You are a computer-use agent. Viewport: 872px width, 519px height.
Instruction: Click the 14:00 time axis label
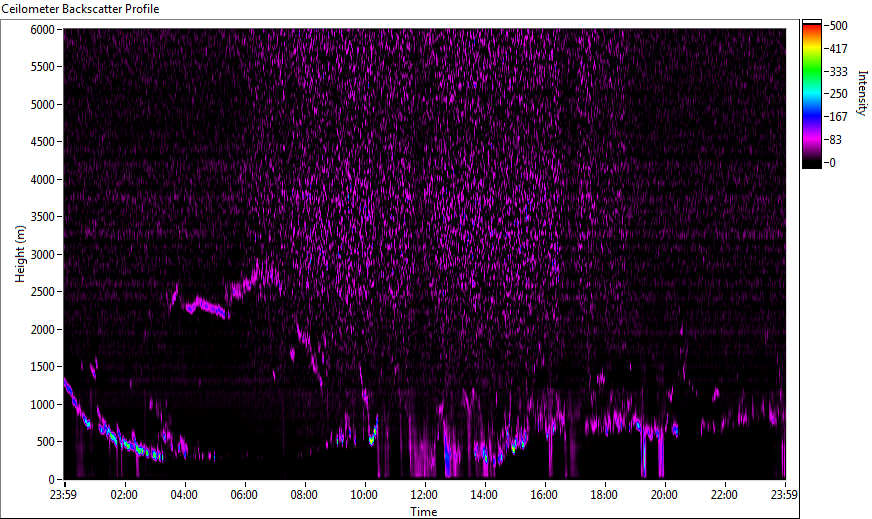pos(484,495)
